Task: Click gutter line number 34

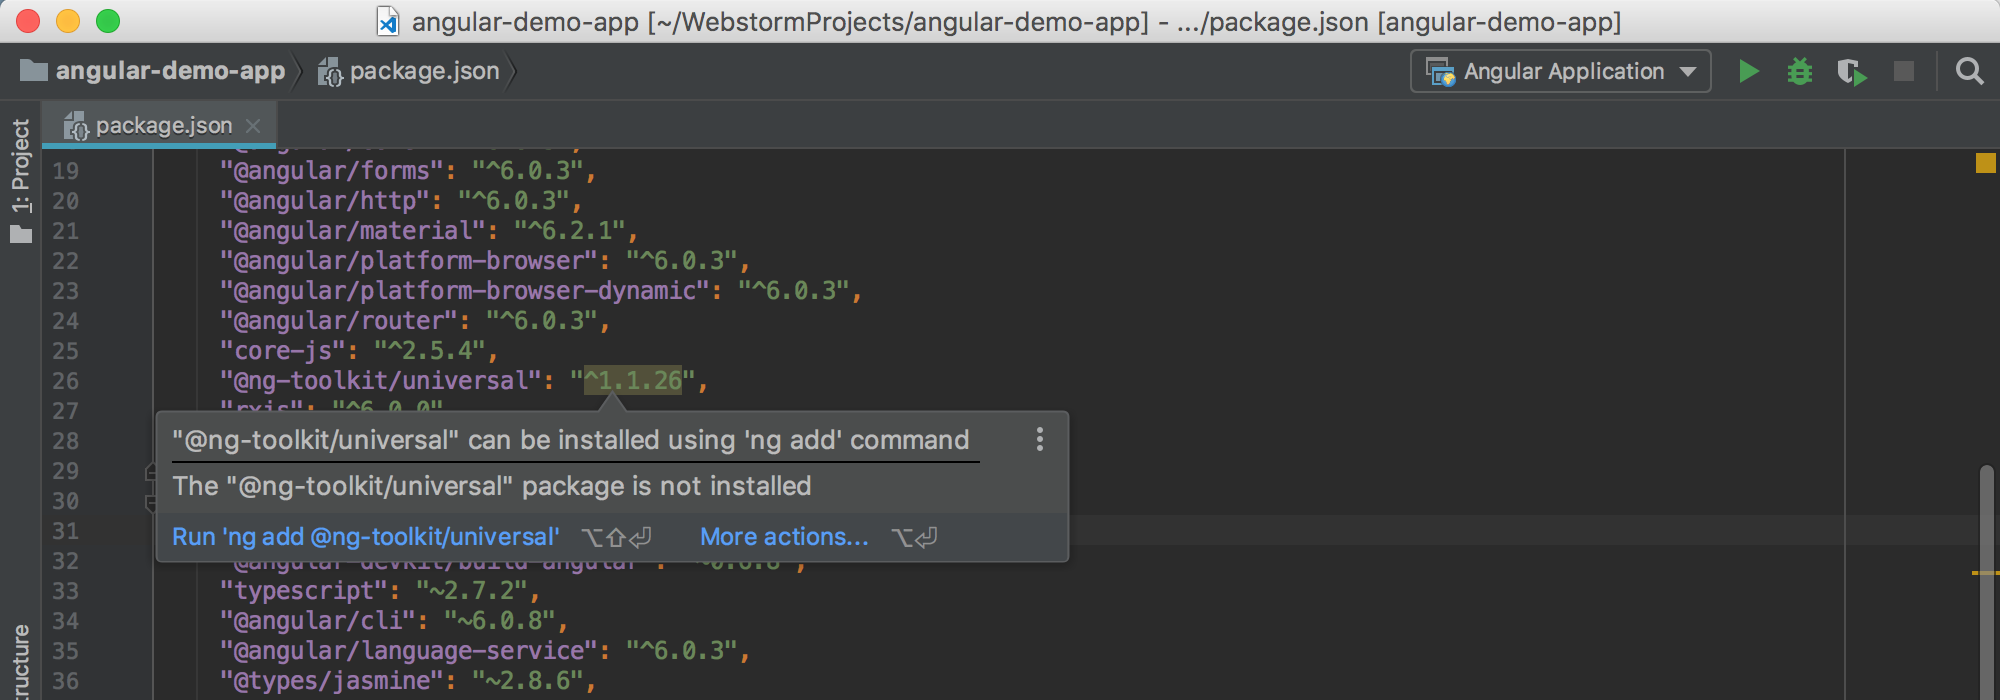Action: 65,621
